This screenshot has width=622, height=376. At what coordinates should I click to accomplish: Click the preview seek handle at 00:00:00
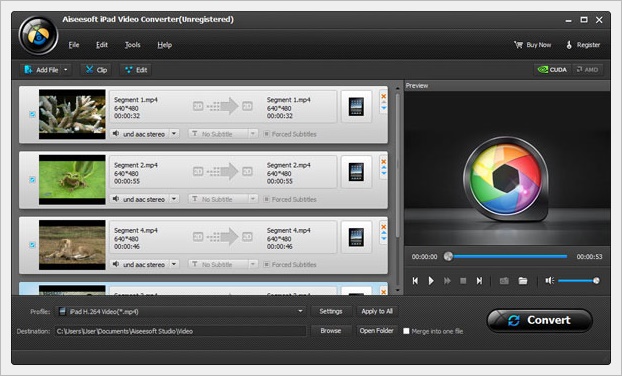448,256
